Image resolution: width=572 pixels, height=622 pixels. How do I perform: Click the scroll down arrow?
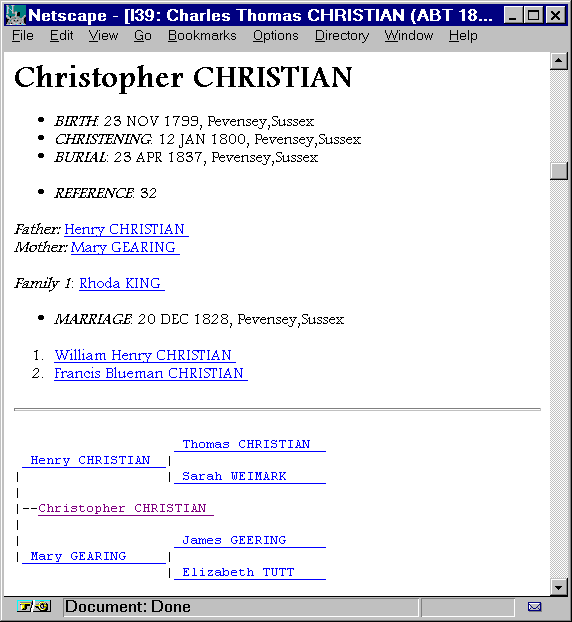pyautogui.click(x=559, y=587)
